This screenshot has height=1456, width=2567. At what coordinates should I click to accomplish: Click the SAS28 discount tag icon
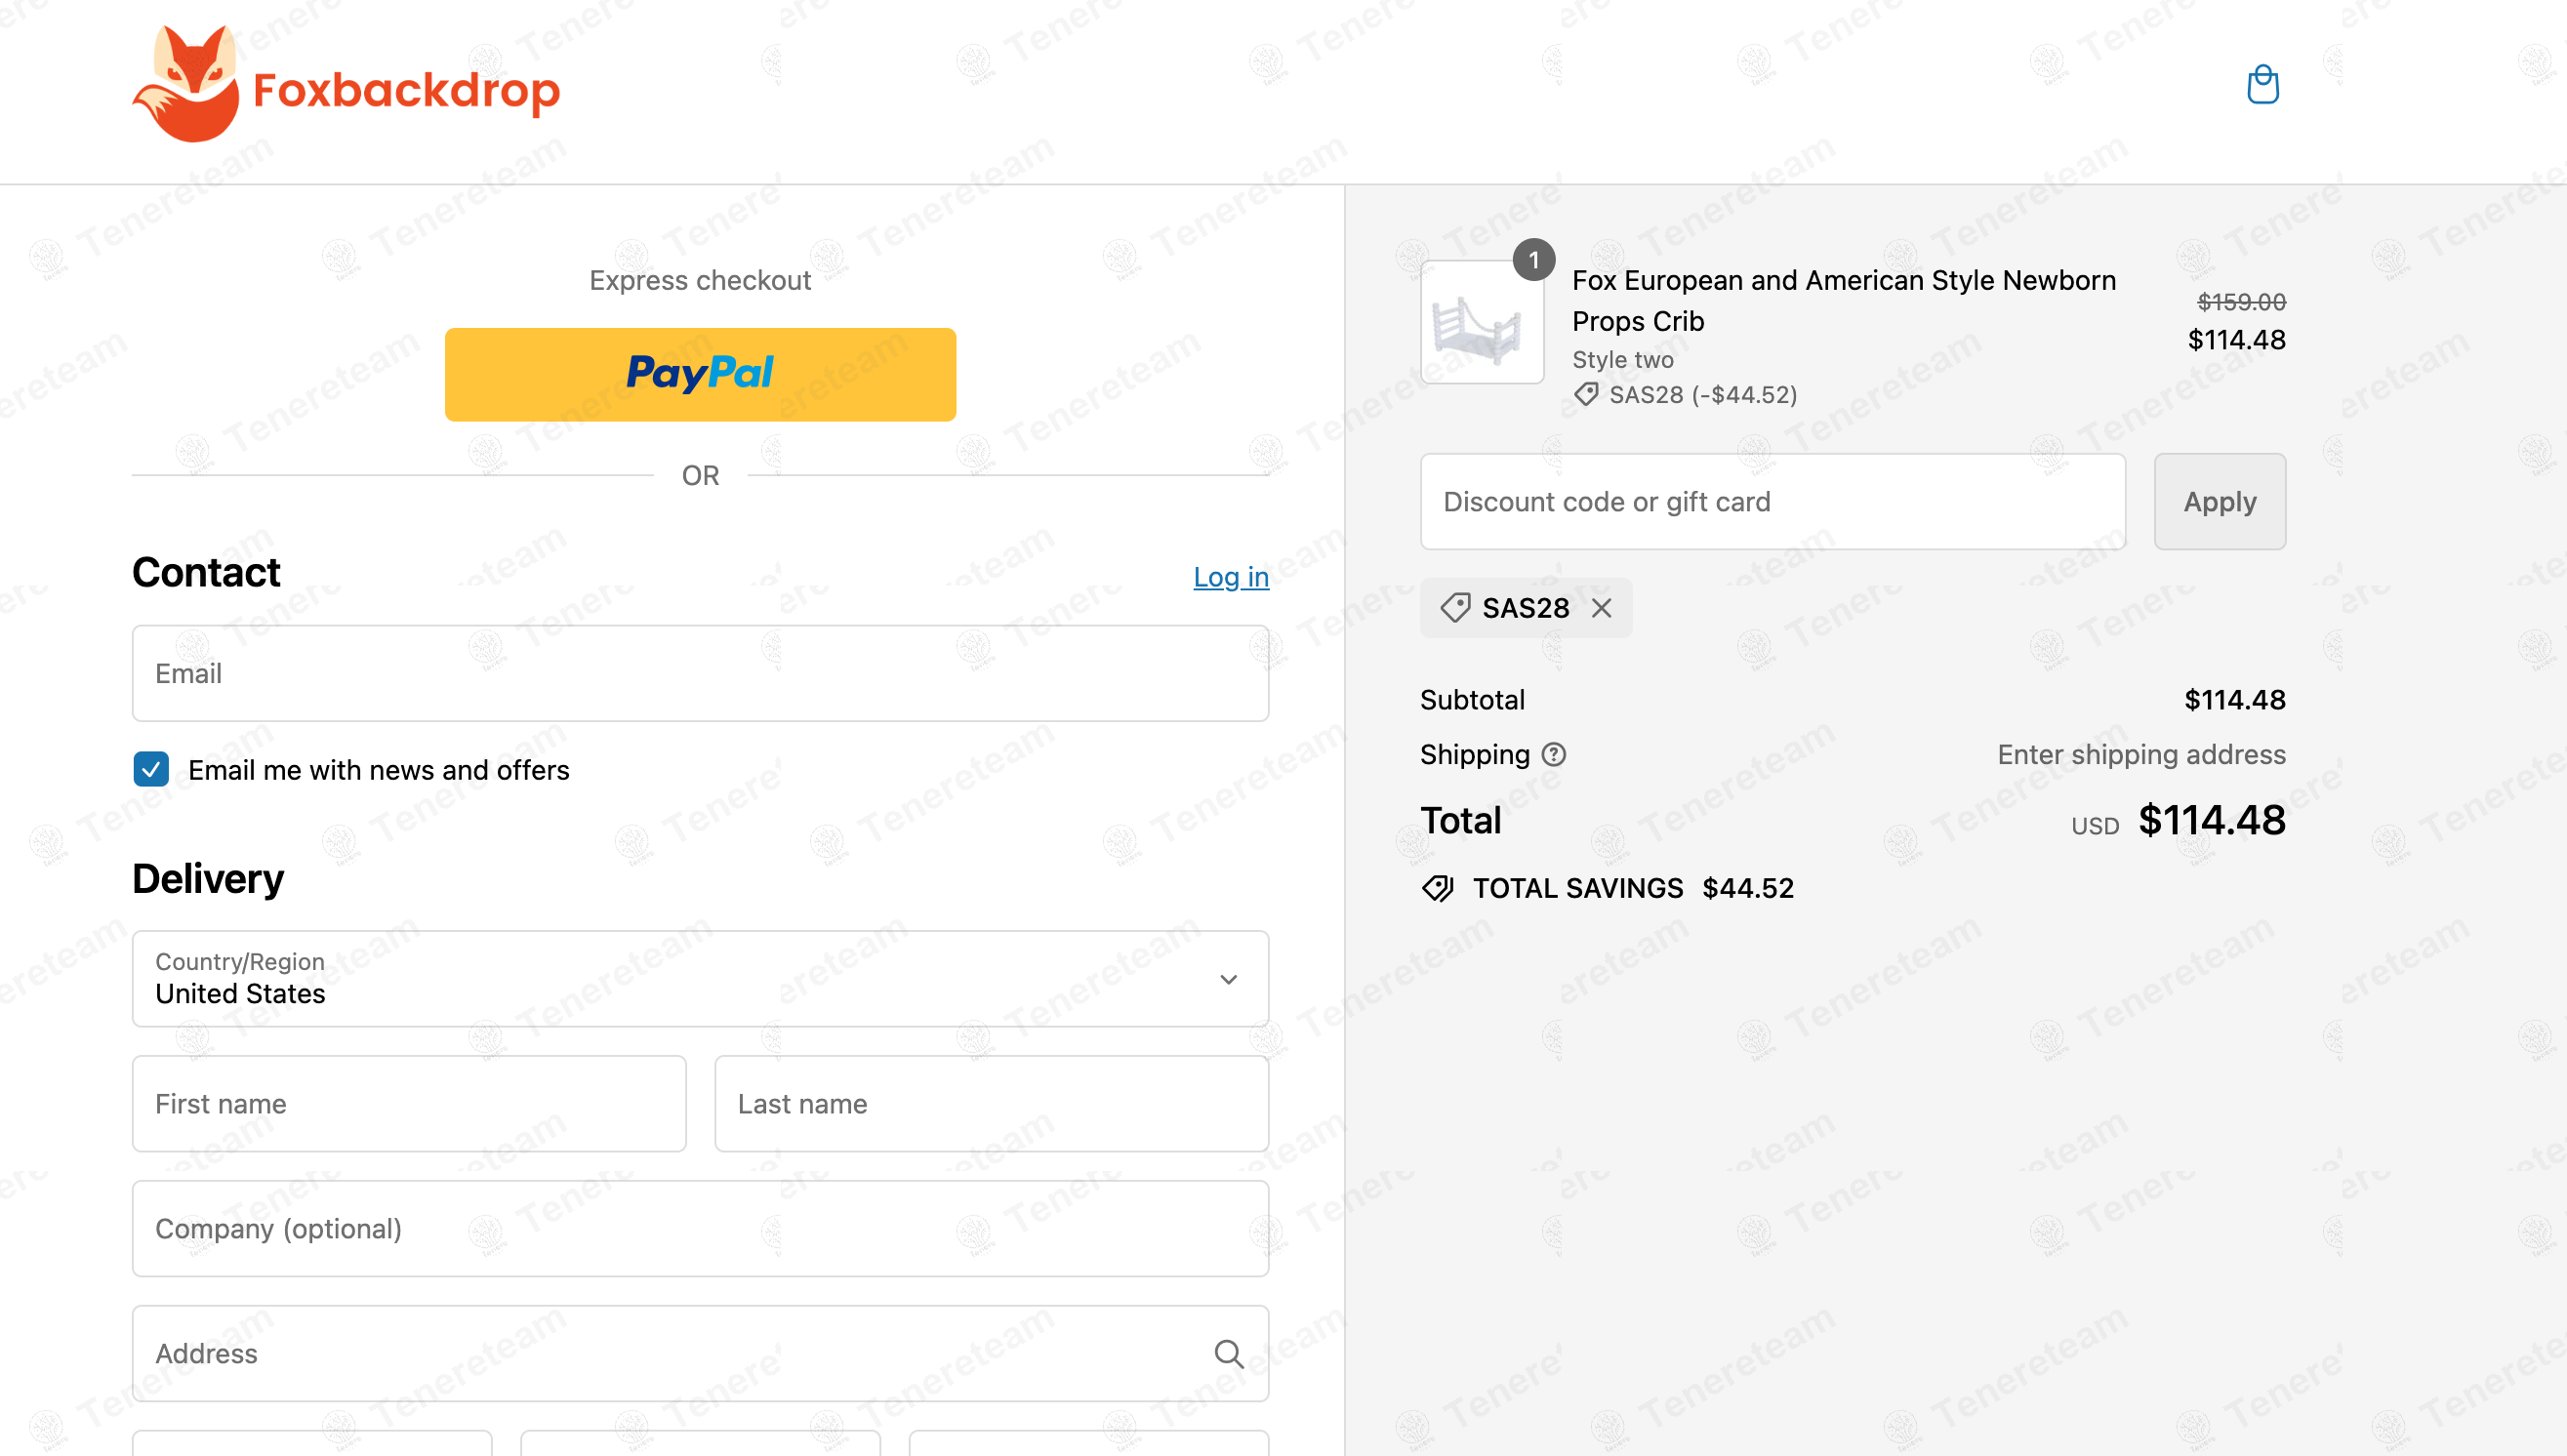coord(1455,608)
